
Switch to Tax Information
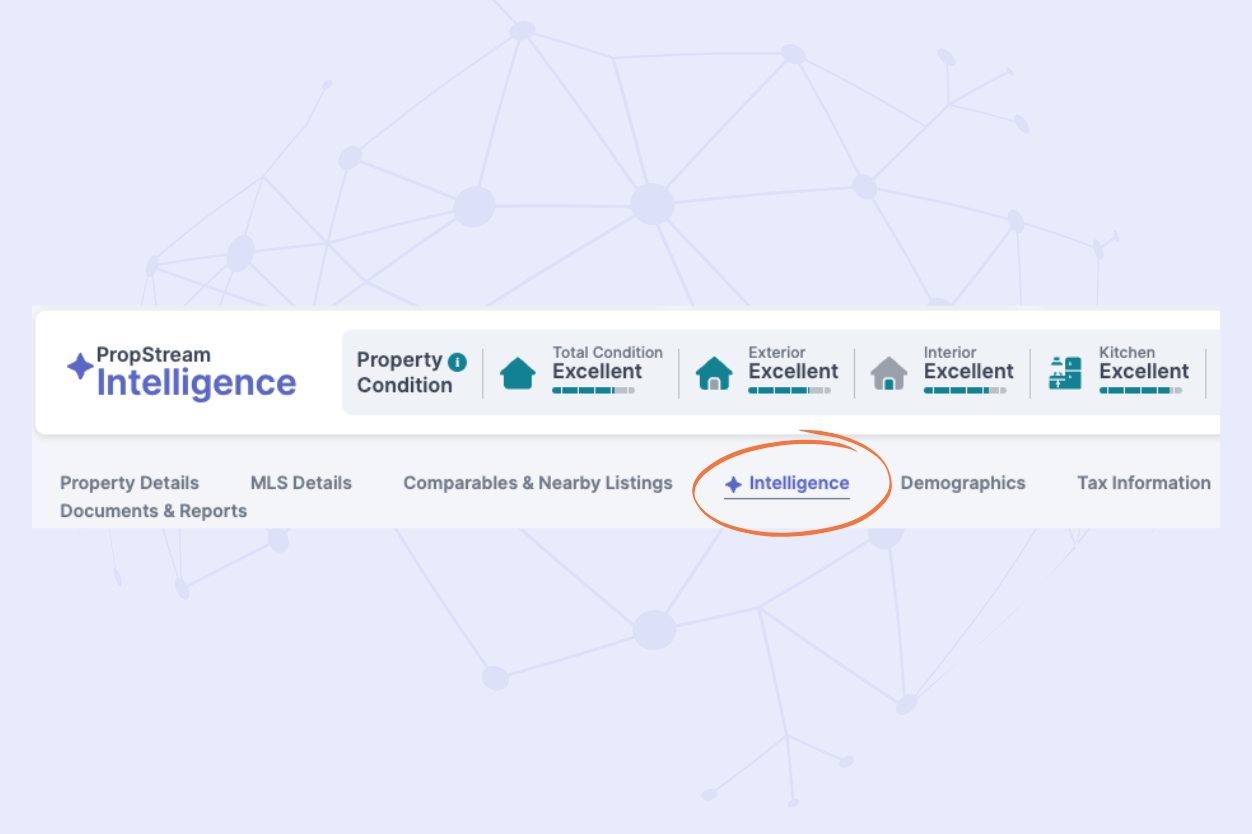(x=1143, y=483)
